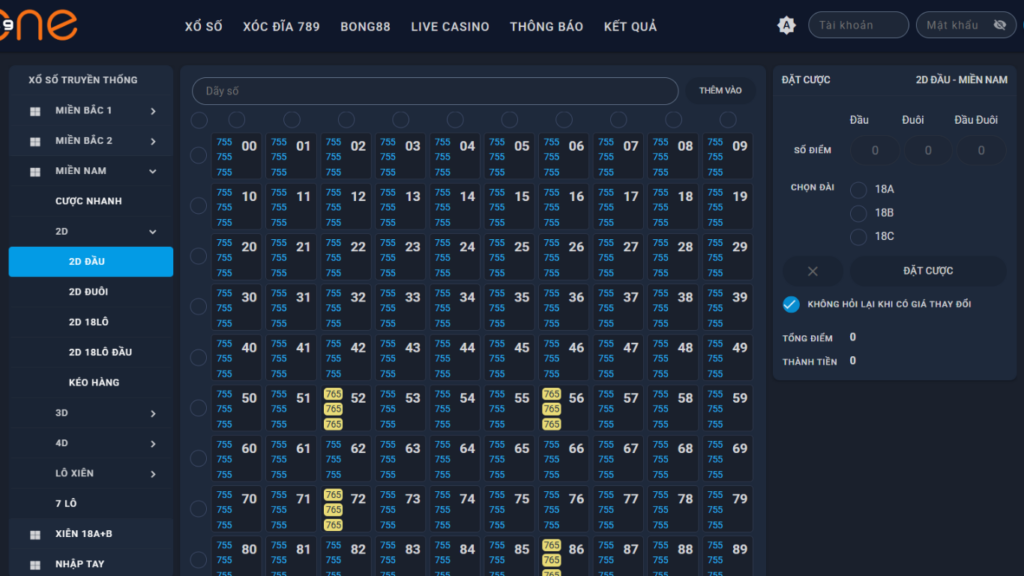1024x576 pixels.
Task: Click the One logo in header
Action: coord(38,25)
